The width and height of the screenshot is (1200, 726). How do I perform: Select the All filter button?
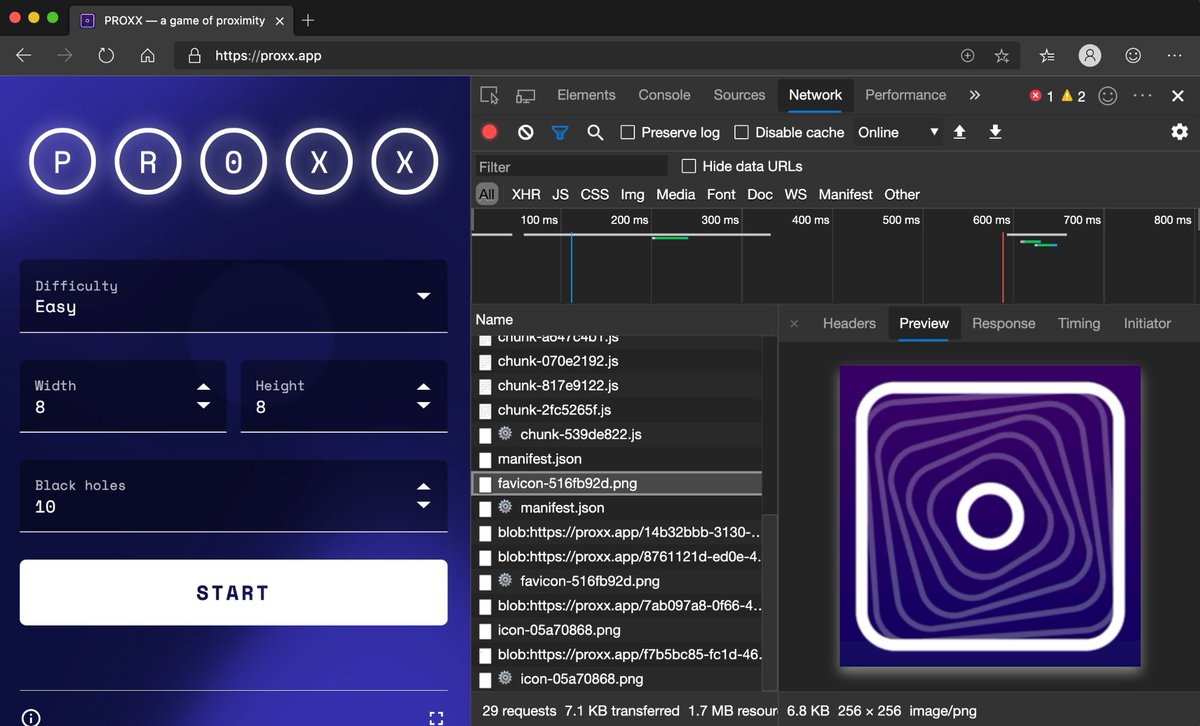click(x=487, y=195)
